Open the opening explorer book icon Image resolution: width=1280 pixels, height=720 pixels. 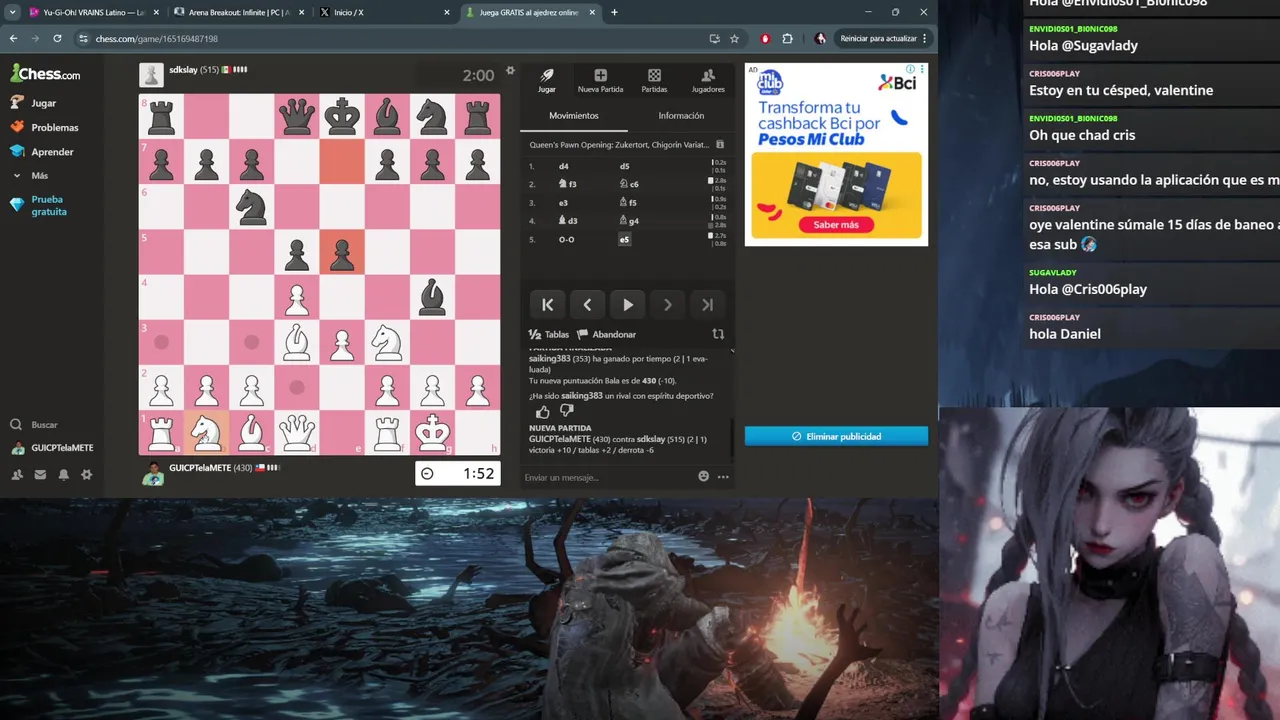click(720, 145)
